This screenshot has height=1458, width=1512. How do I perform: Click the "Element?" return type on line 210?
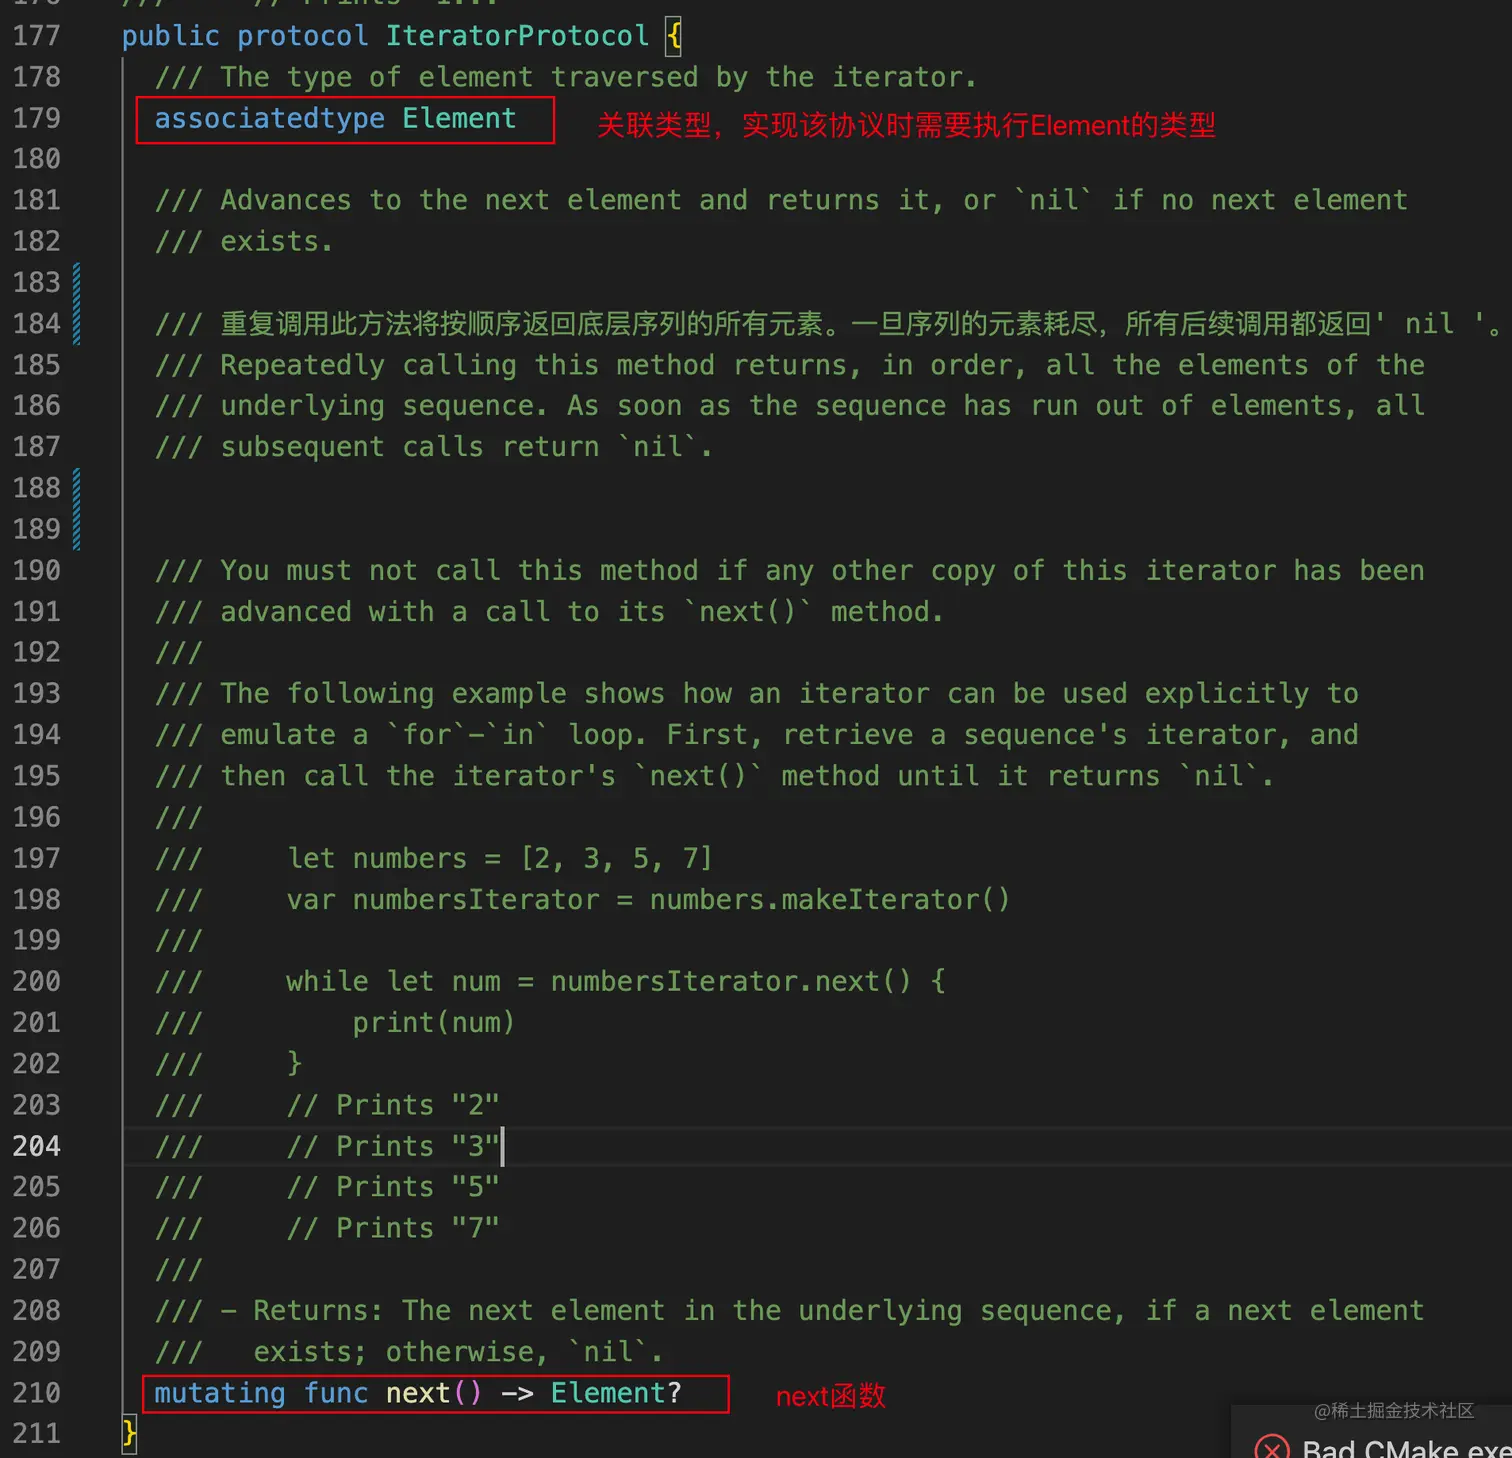[x=616, y=1393]
